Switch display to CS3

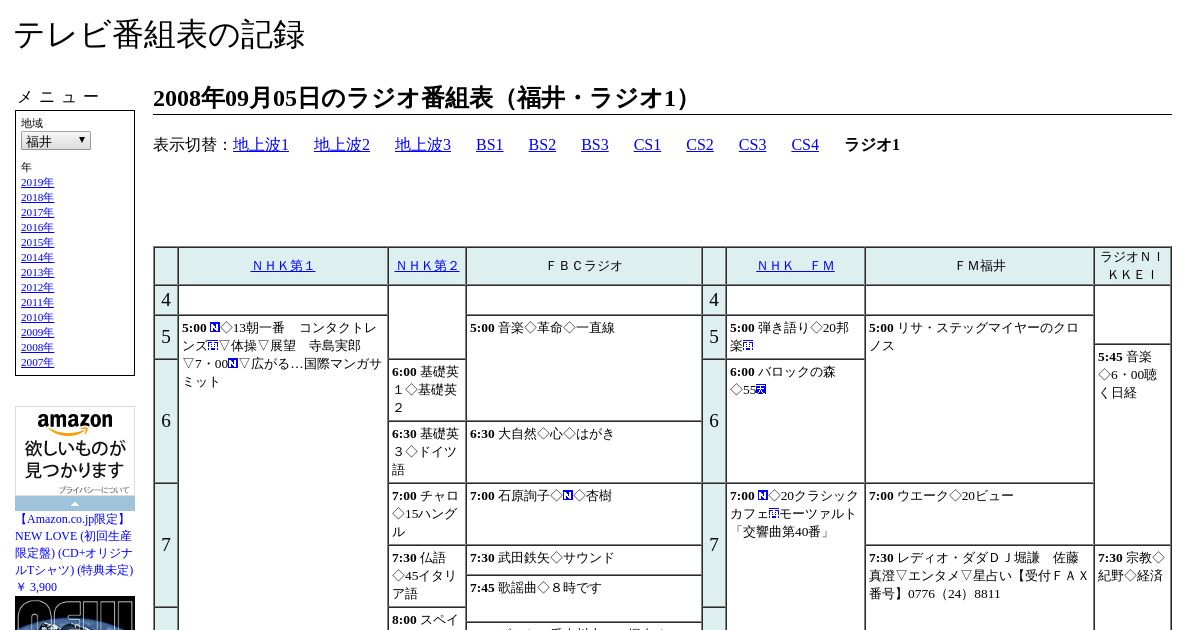click(x=752, y=145)
